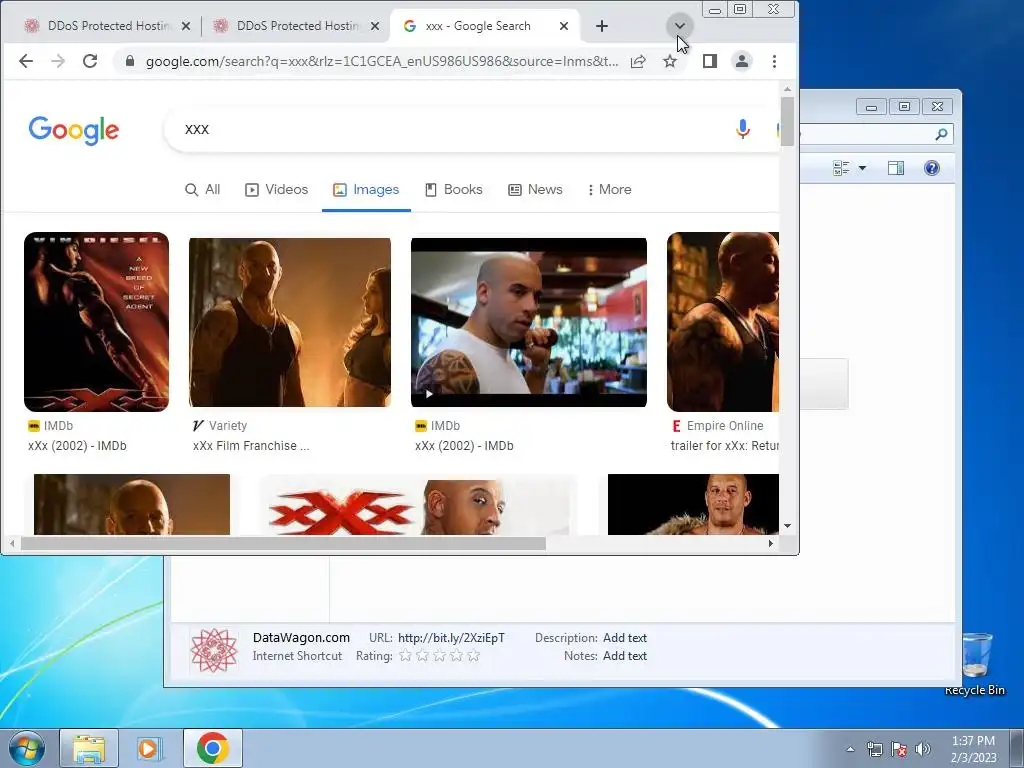Close the first DDoS Protected Hosting tab
1024x768 pixels.
[x=186, y=26]
